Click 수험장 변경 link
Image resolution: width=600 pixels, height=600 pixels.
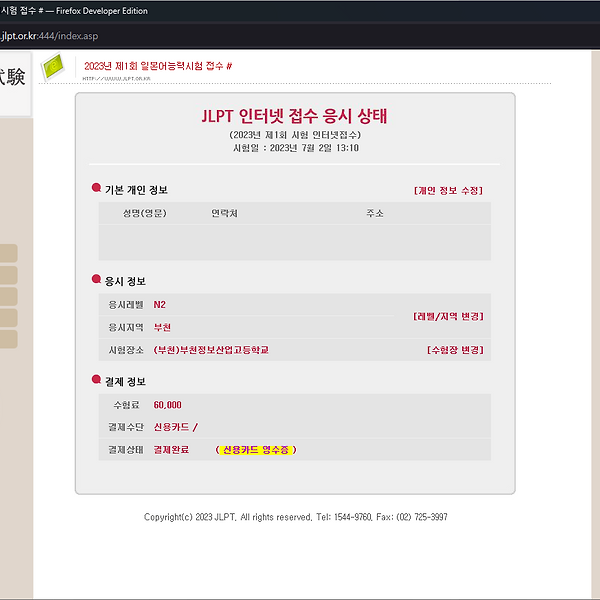coord(455,350)
